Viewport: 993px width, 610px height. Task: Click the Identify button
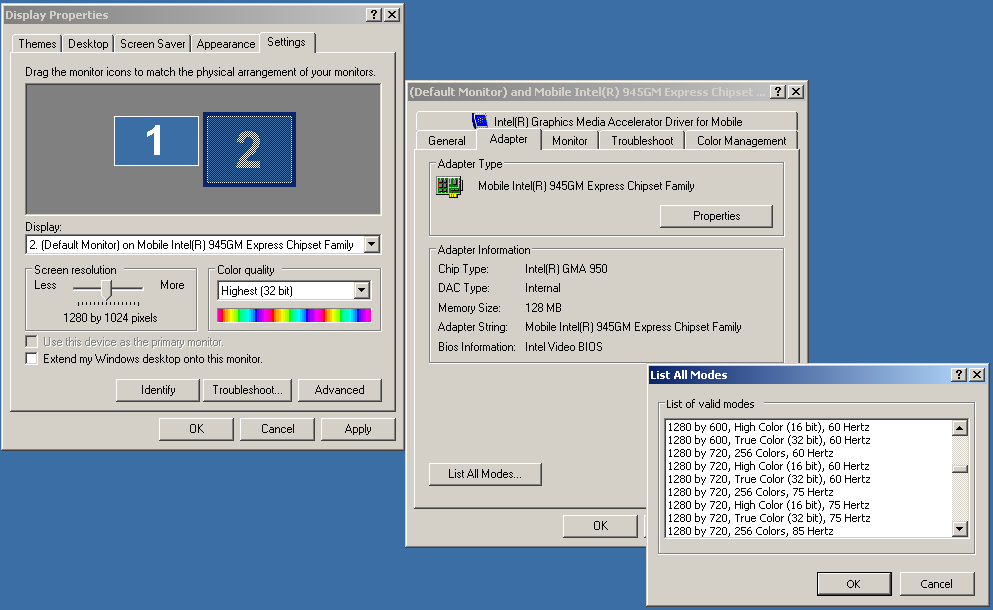pyautogui.click(x=158, y=390)
